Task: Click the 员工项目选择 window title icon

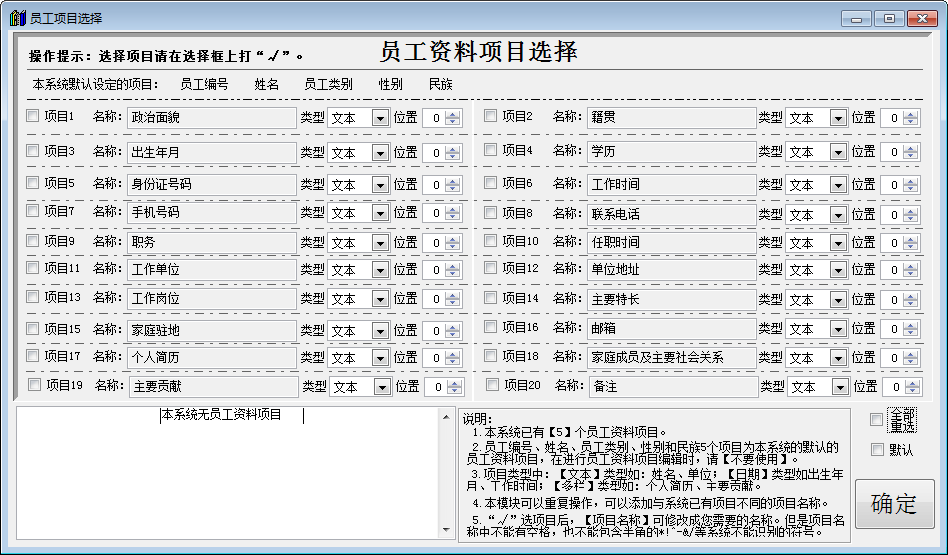Action: pos(18,18)
